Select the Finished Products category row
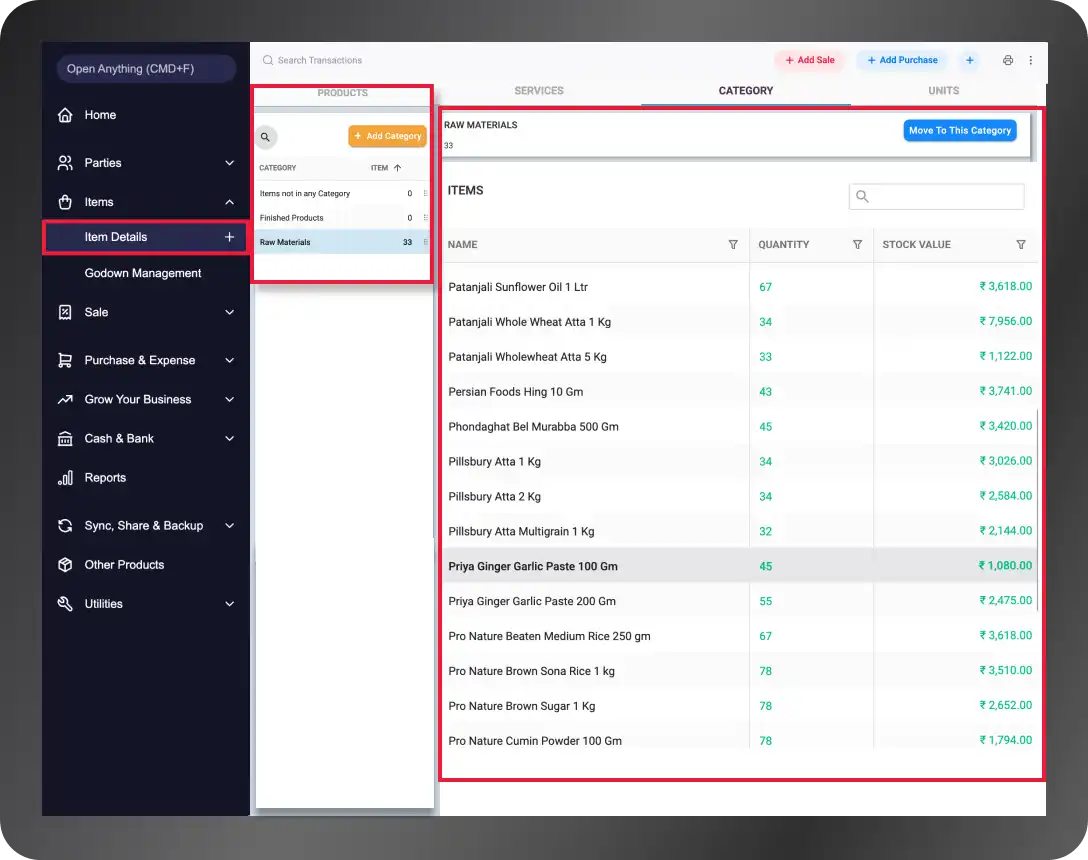The image size is (1088, 860). (342, 218)
